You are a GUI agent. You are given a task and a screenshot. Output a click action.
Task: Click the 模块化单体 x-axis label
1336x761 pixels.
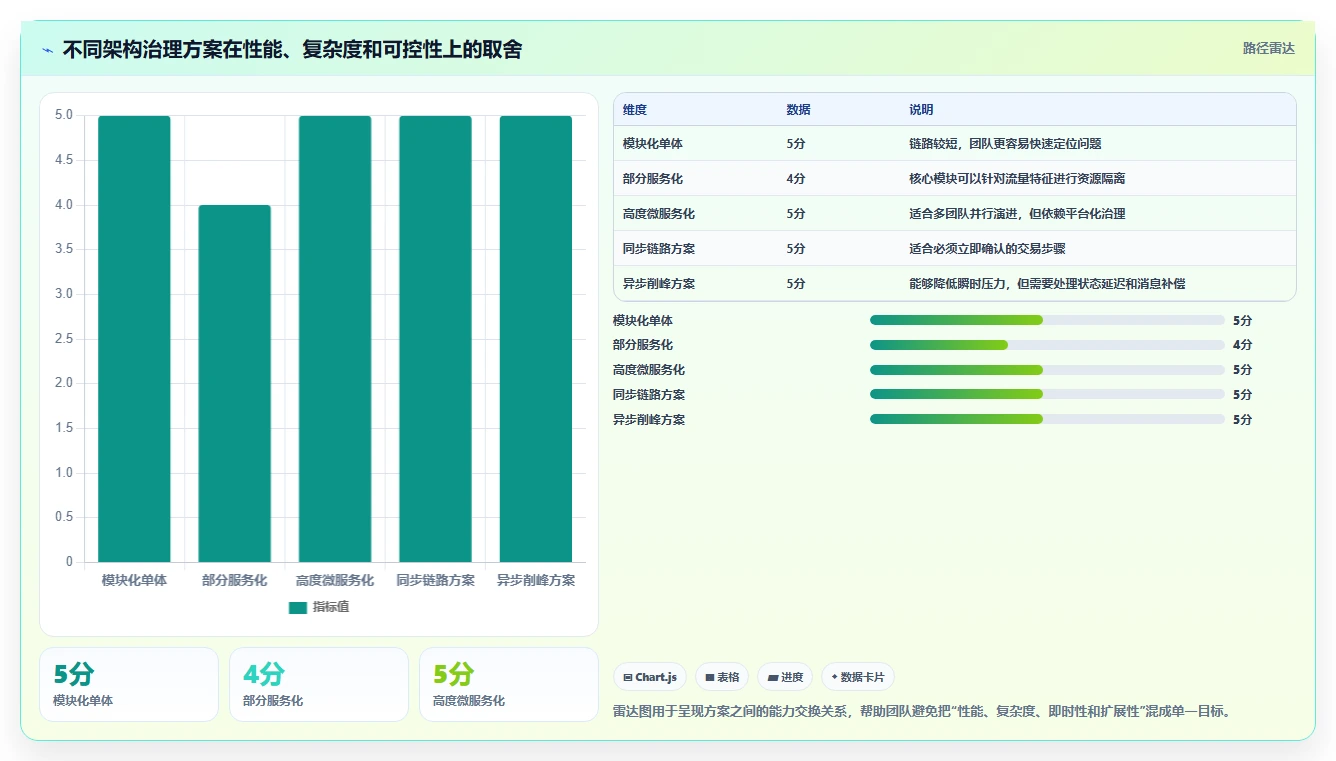point(134,580)
